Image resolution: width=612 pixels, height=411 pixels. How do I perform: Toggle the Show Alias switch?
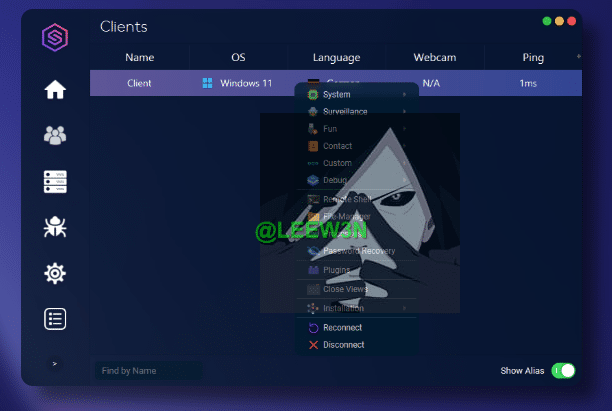pyautogui.click(x=563, y=371)
